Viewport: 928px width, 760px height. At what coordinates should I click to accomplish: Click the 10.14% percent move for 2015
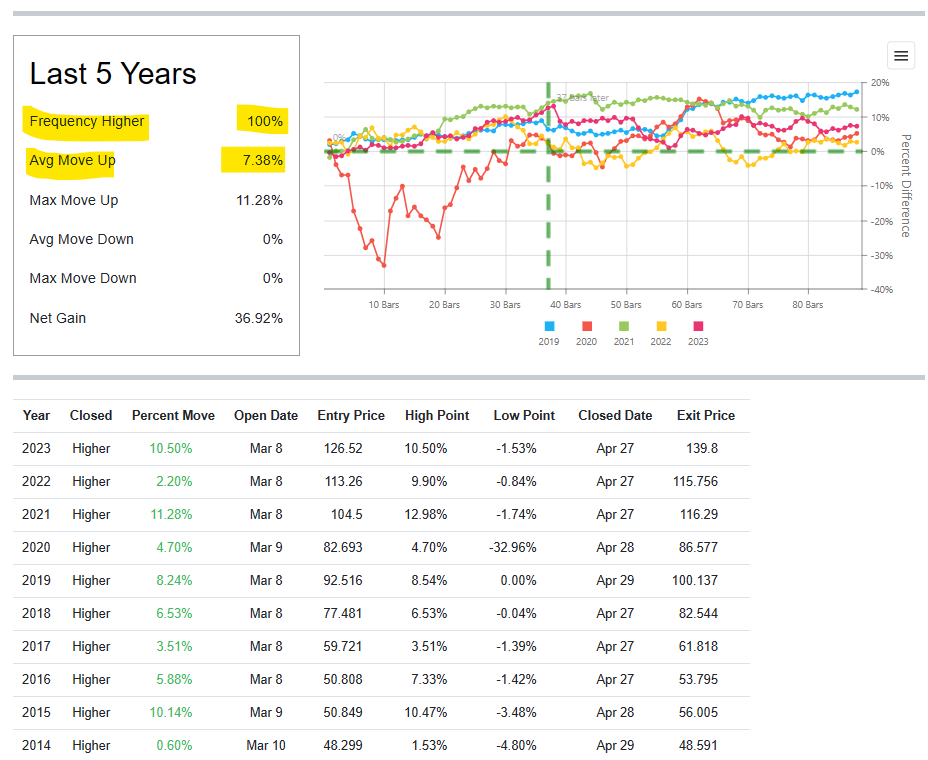click(x=170, y=713)
